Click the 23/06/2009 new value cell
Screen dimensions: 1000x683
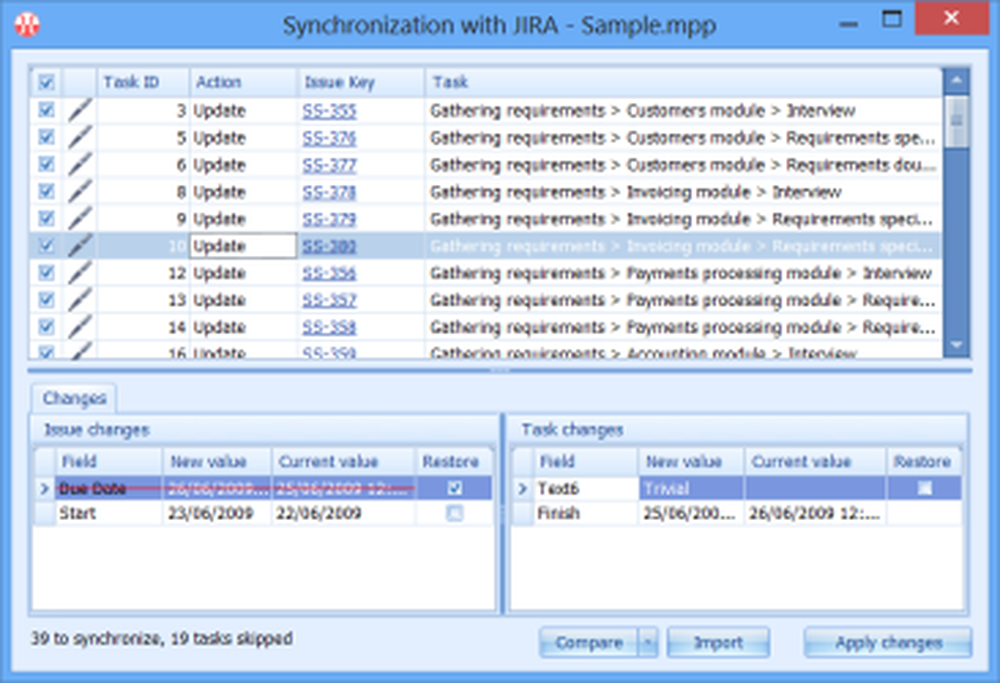pos(217,513)
